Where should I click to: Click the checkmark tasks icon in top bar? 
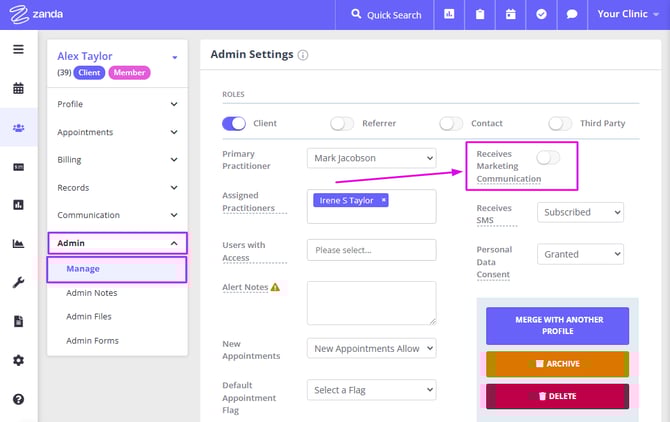click(541, 15)
